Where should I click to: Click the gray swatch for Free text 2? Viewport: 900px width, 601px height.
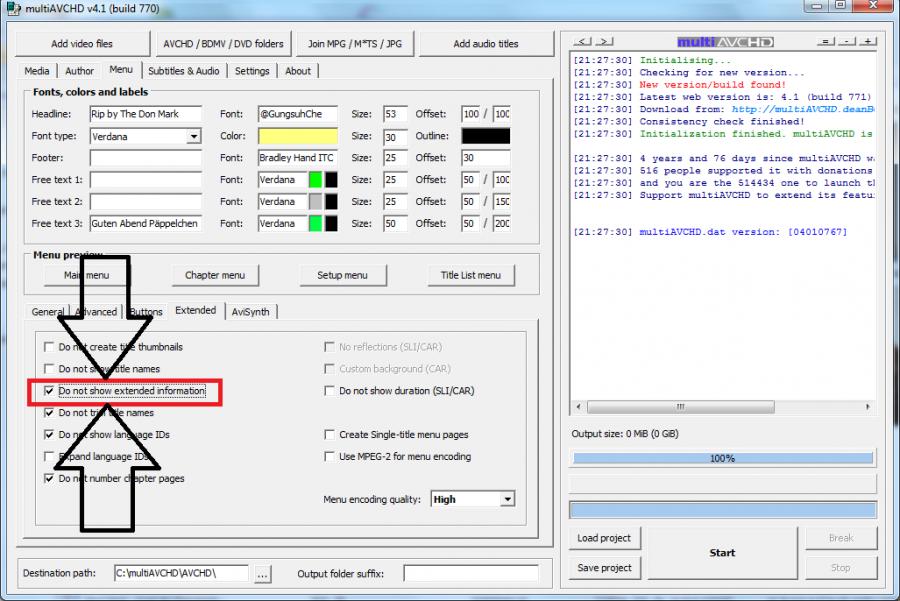315,201
